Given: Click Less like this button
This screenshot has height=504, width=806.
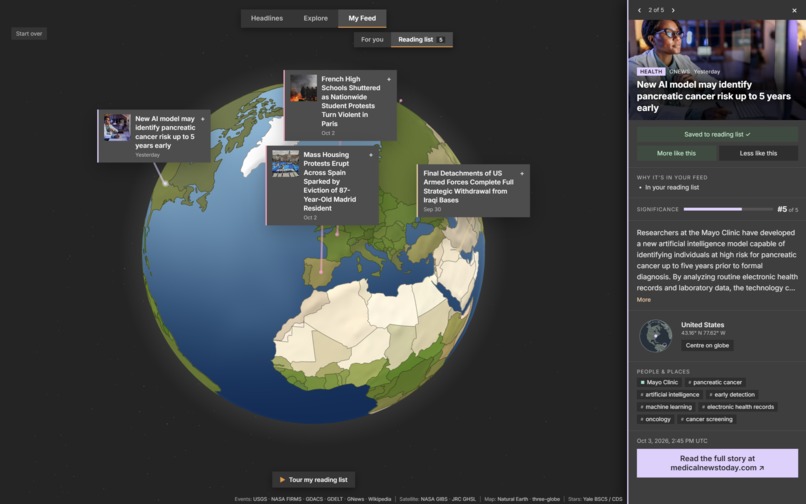Looking at the screenshot, I should 758,153.
